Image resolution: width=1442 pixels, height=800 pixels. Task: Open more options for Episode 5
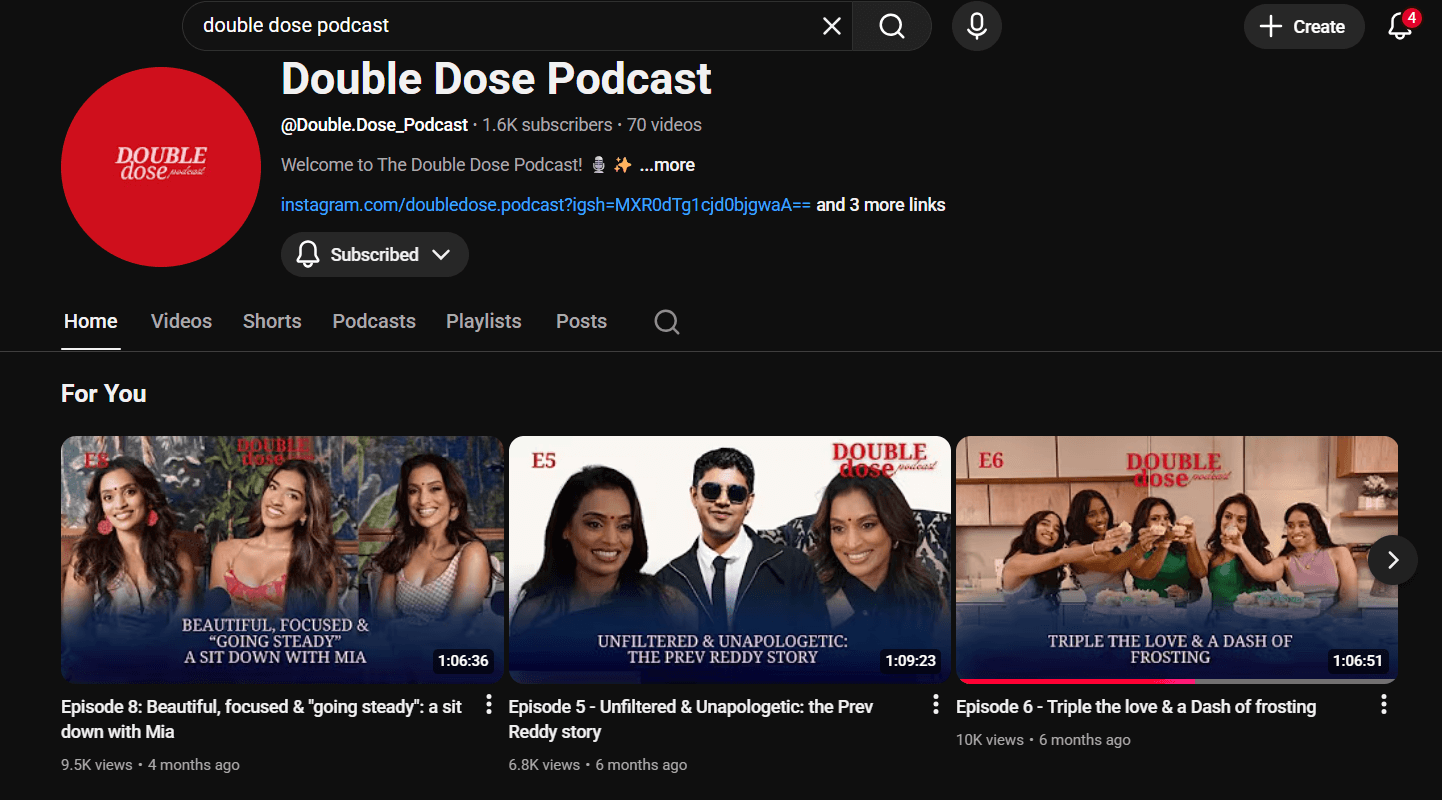tap(936, 704)
